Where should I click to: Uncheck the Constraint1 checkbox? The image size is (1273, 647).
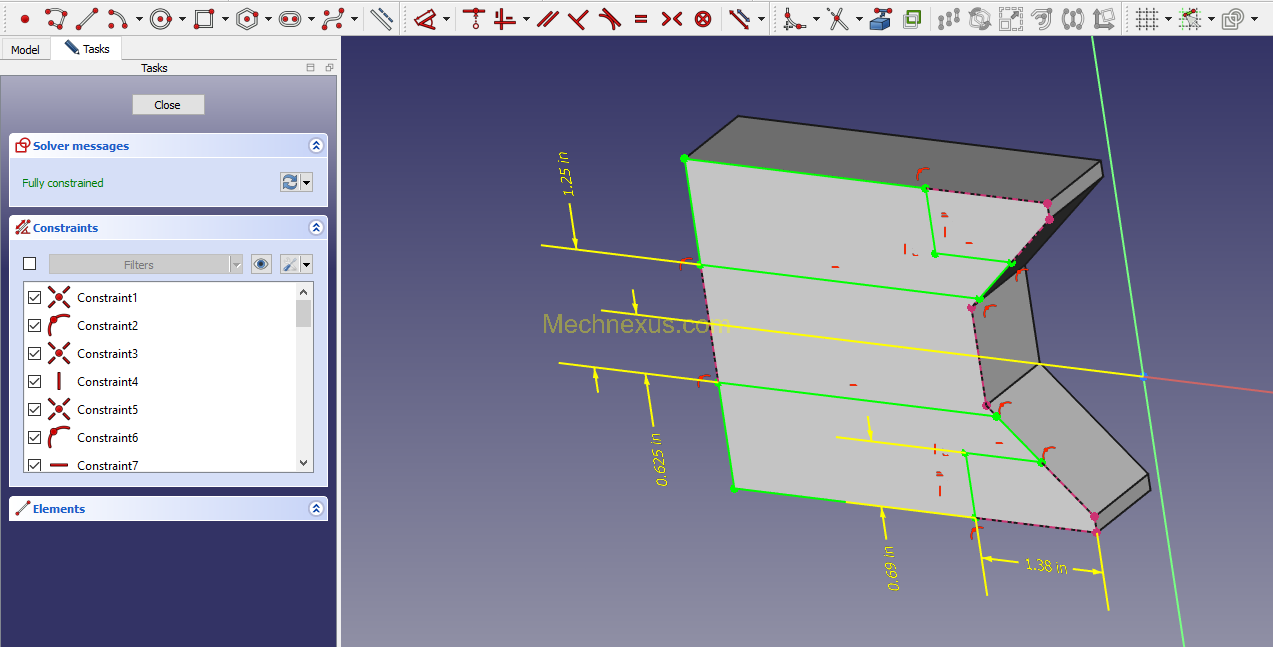point(35,297)
